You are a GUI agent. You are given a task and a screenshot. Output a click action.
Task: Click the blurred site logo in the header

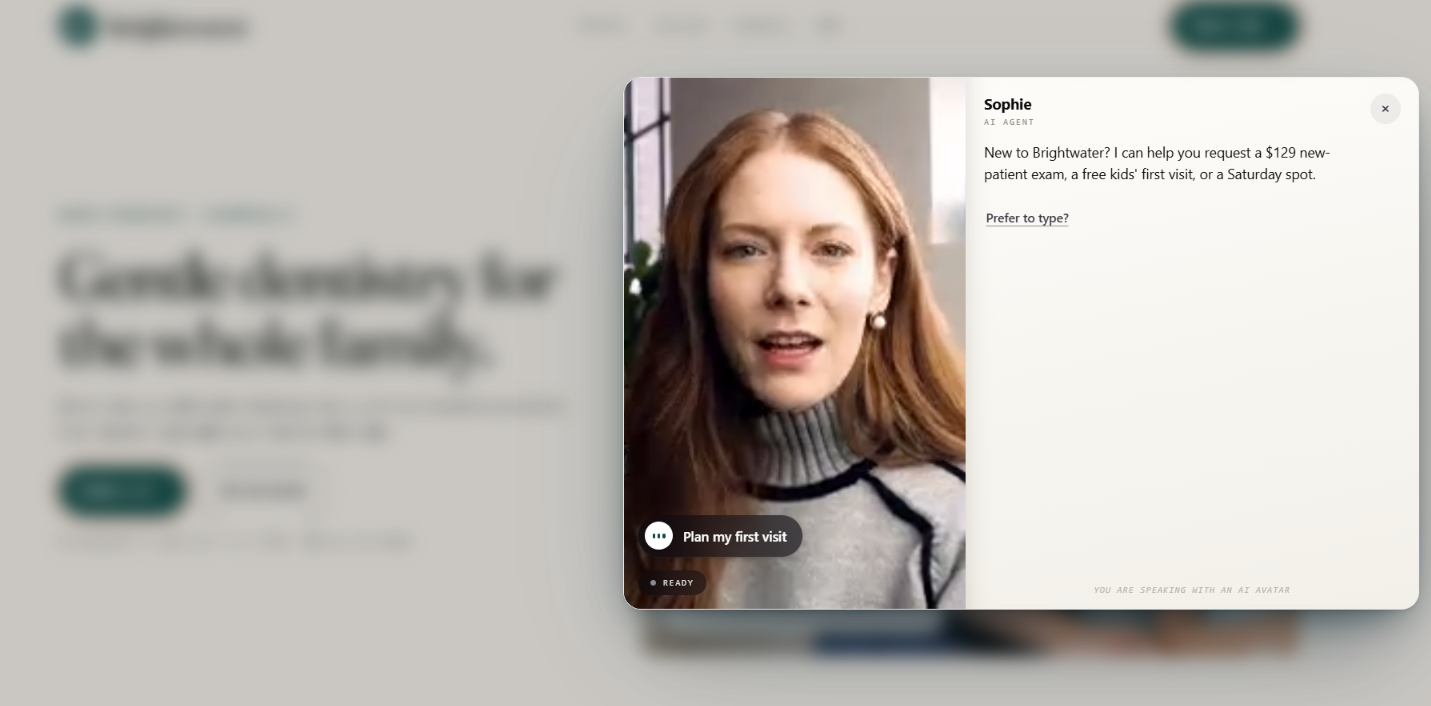[152, 26]
